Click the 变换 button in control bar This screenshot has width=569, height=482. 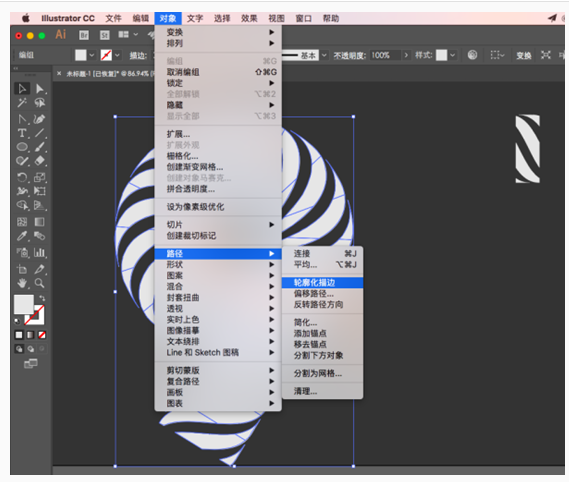tap(524, 55)
